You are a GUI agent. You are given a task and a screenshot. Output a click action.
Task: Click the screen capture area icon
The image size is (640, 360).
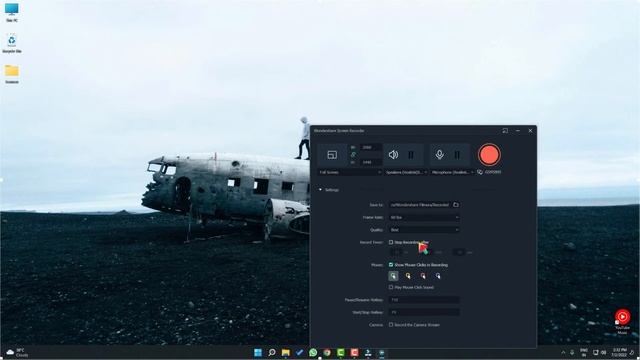pyautogui.click(x=332, y=155)
